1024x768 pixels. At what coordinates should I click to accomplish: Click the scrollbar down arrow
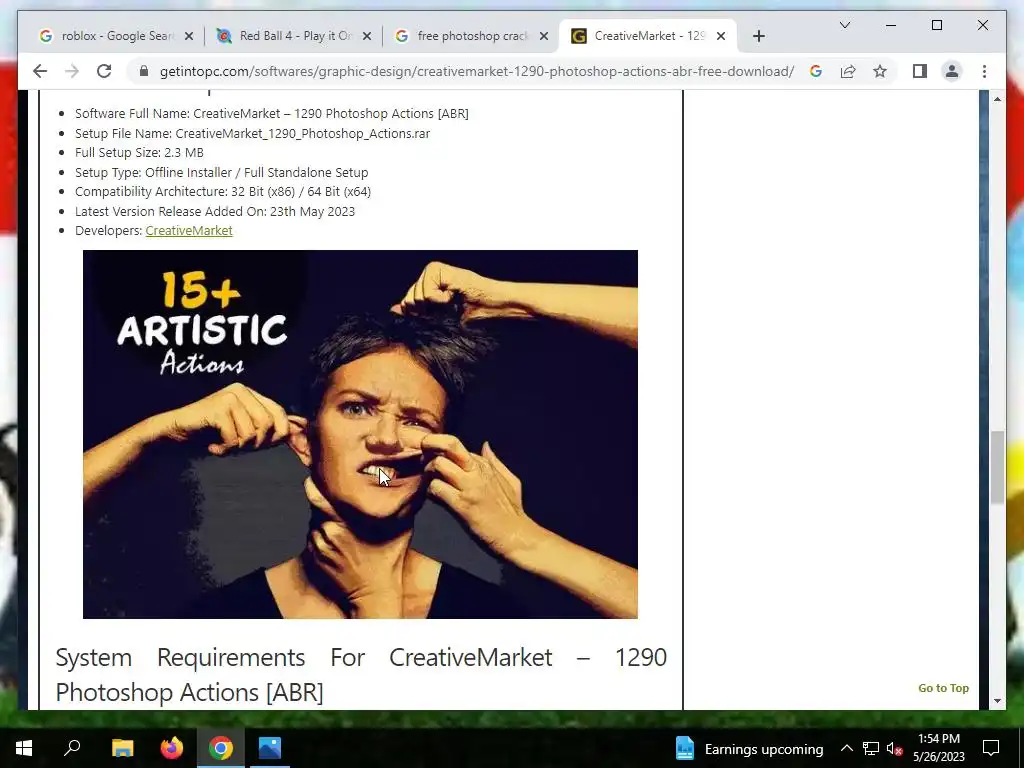point(997,701)
